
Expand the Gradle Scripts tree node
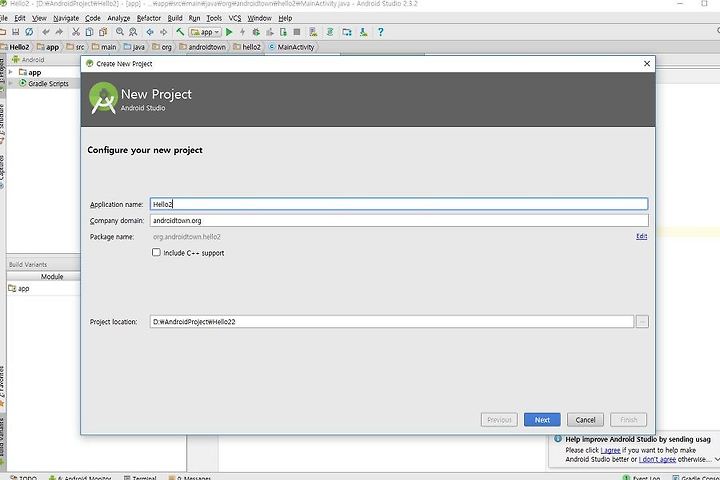[11, 83]
